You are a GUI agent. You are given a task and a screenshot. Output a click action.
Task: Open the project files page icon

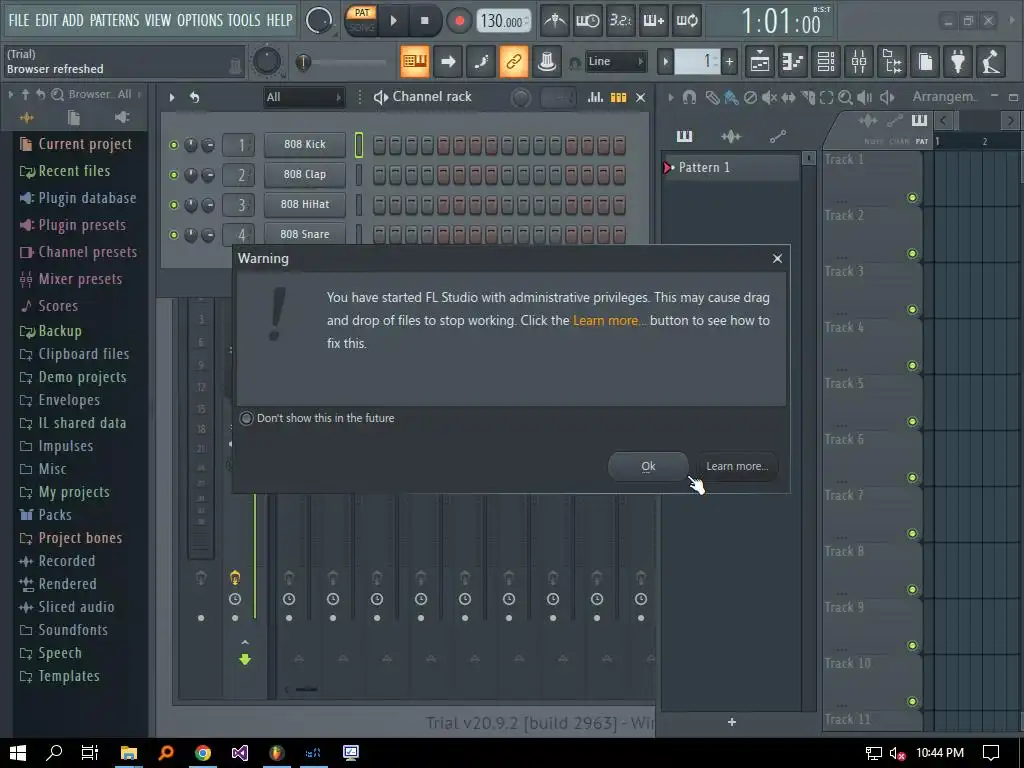925,62
